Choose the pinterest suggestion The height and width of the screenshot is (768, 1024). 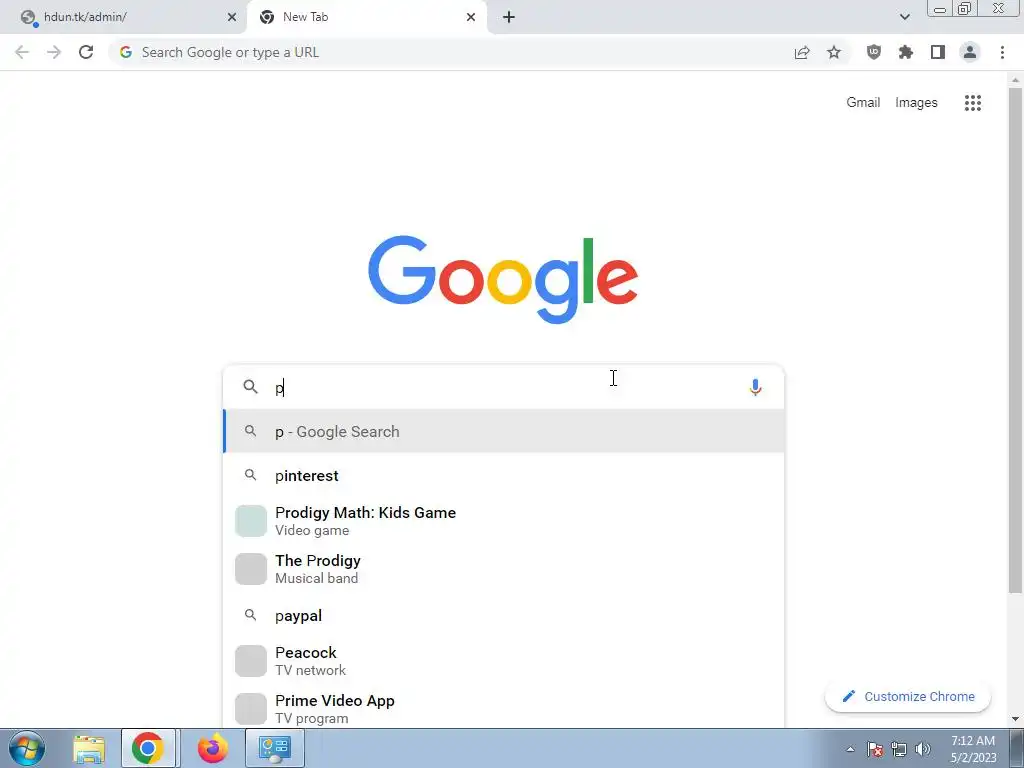click(504, 475)
